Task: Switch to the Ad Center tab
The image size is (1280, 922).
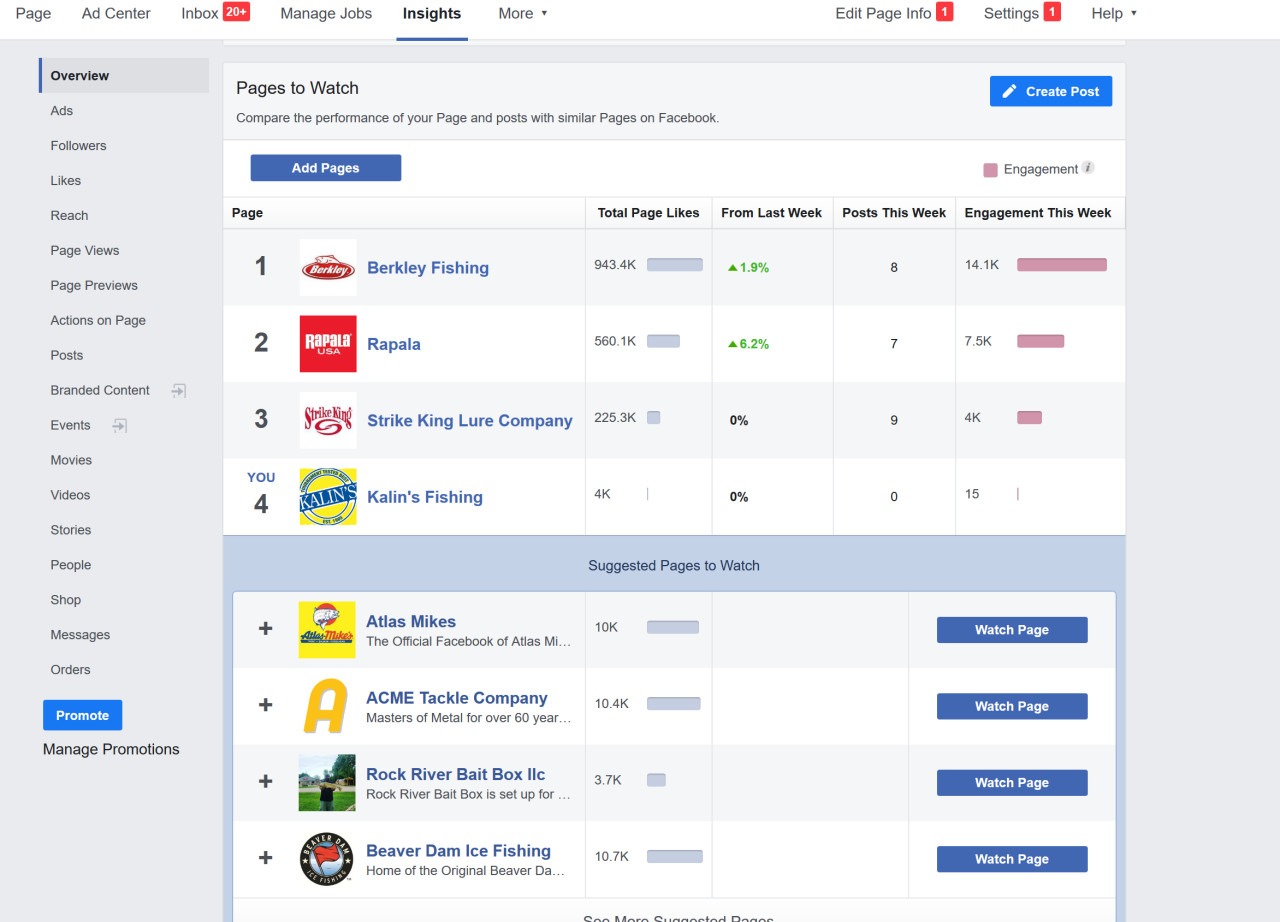Action: (116, 14)
